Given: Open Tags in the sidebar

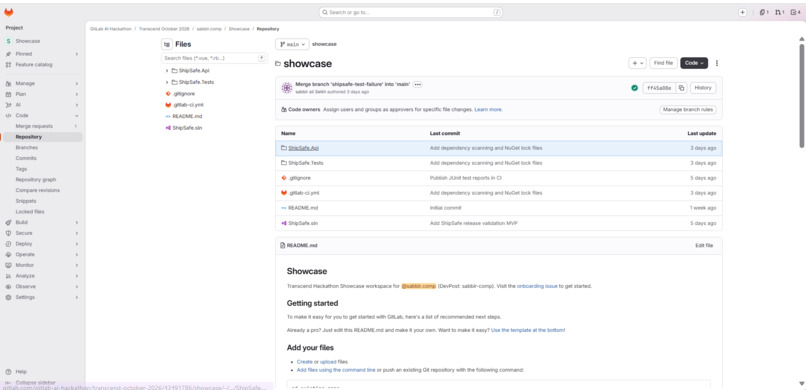Looking at the screenshot, I should [41, 169].
